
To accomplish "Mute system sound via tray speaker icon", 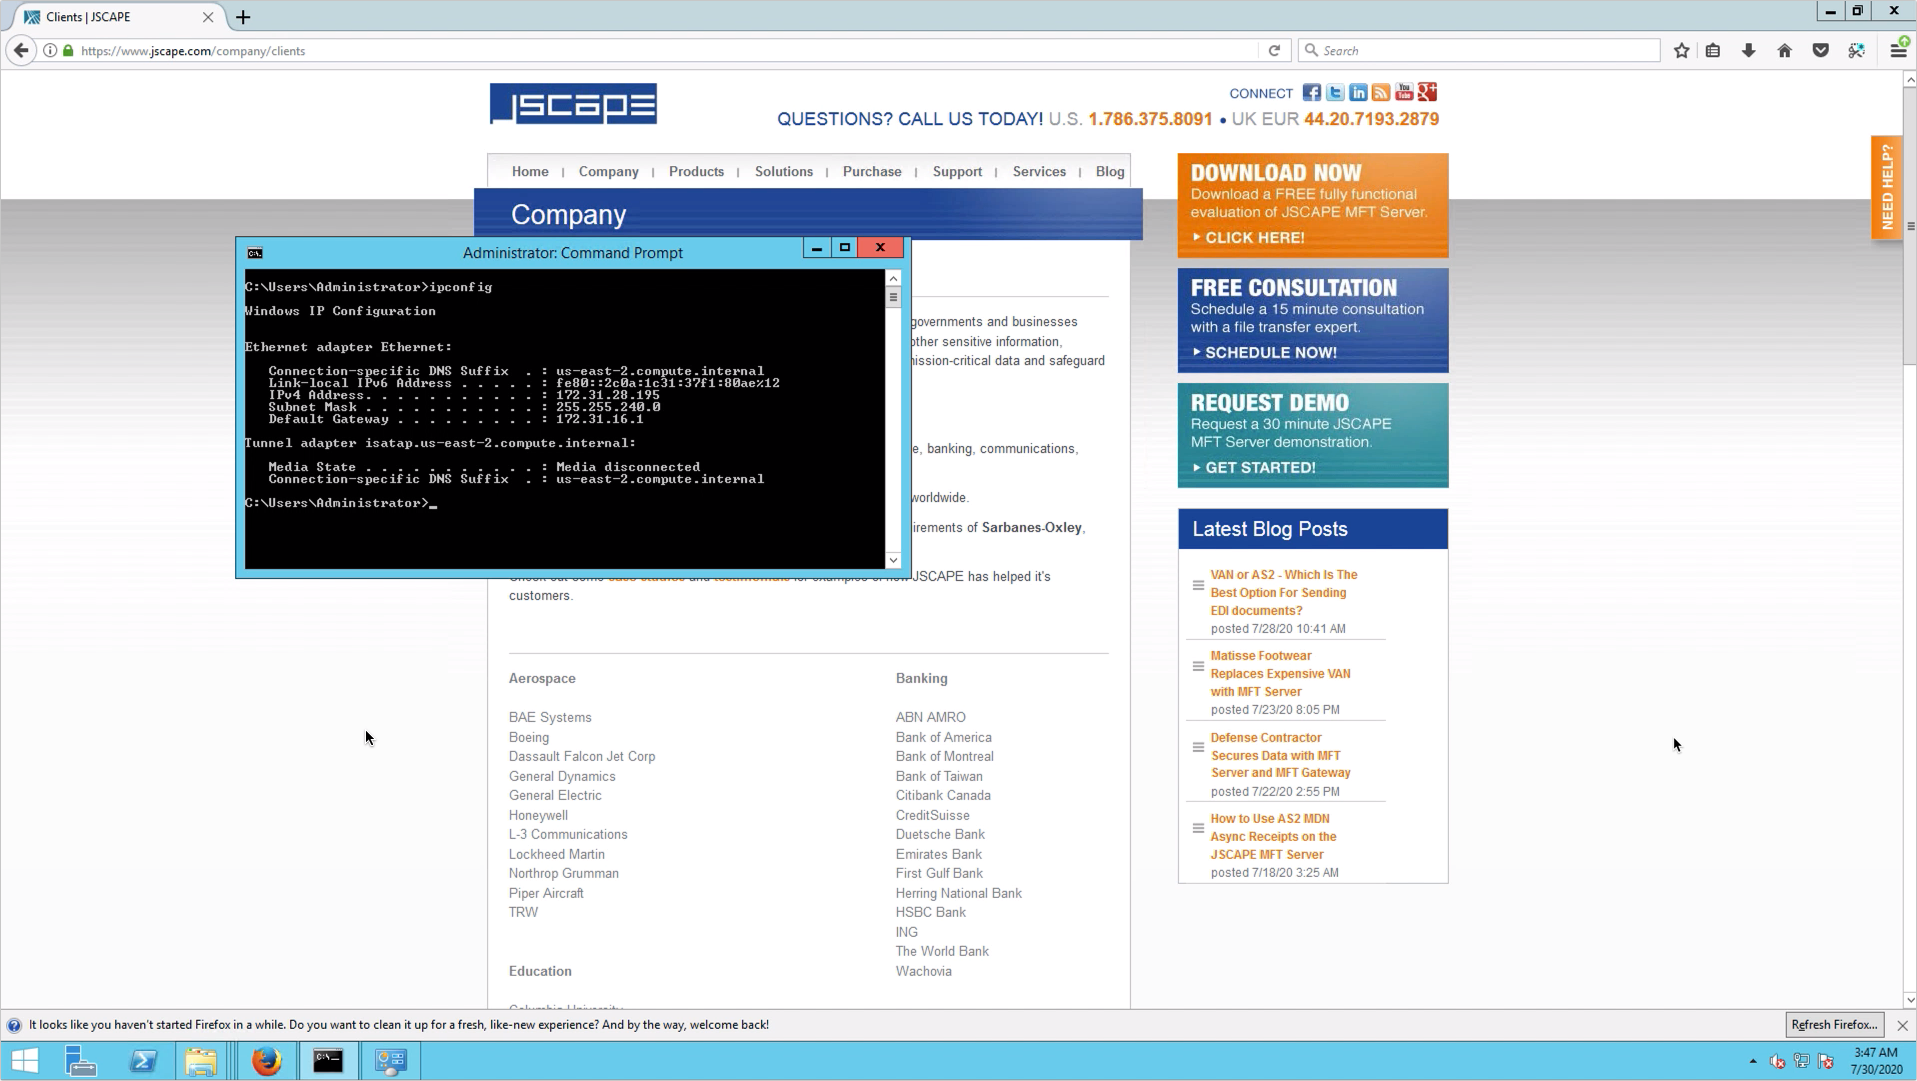I will click(x=1777, y=1063).
